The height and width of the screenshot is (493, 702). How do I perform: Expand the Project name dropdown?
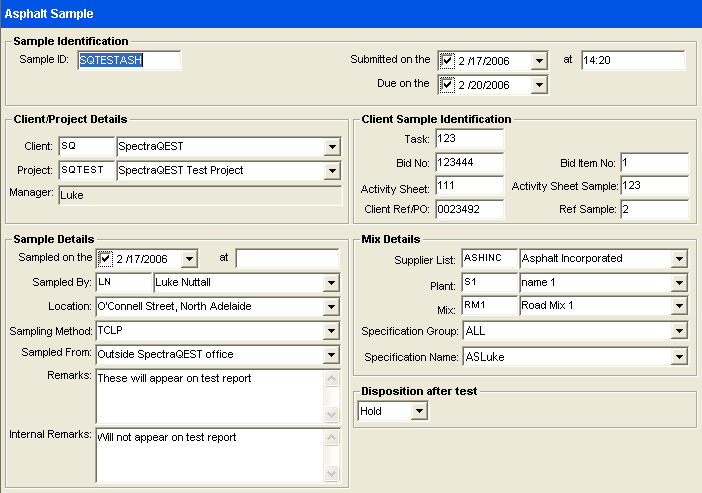coord(332,171)
